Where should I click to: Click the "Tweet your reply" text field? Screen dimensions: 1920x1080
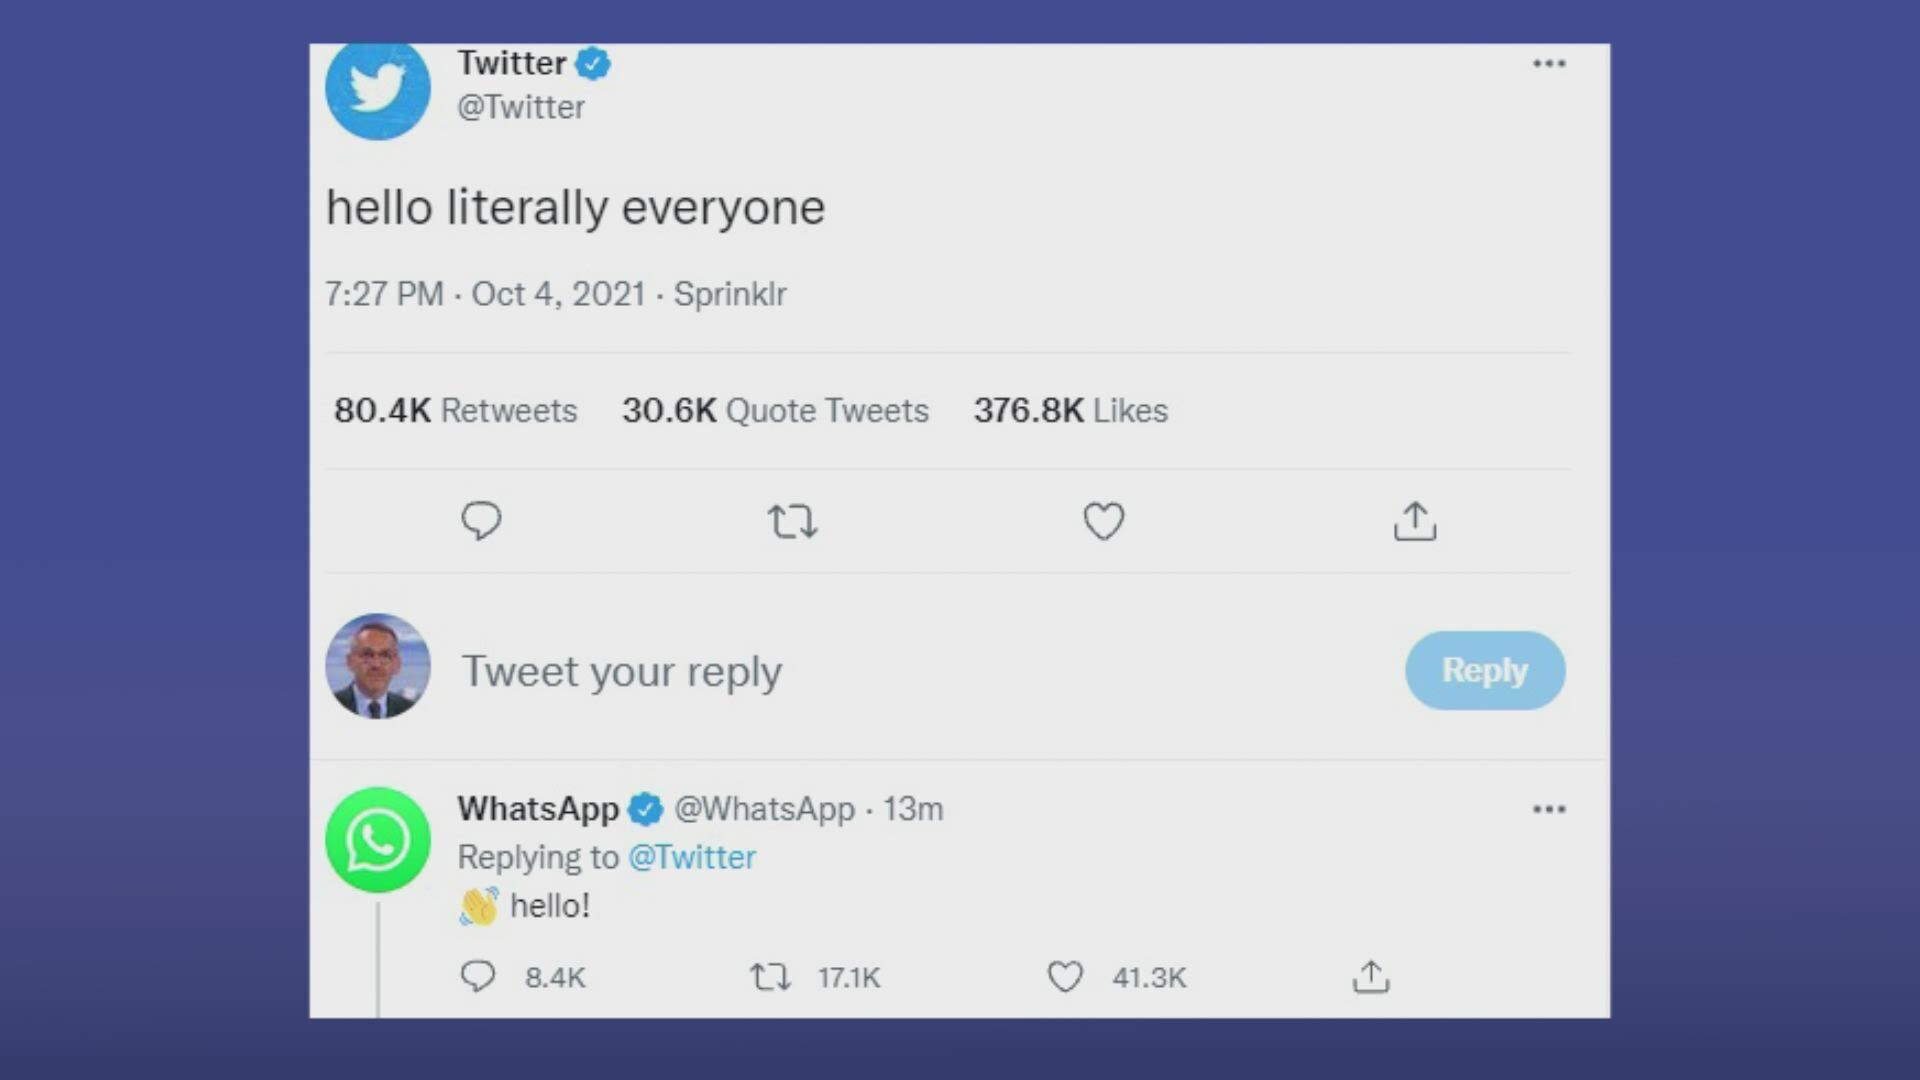(622, 671)
